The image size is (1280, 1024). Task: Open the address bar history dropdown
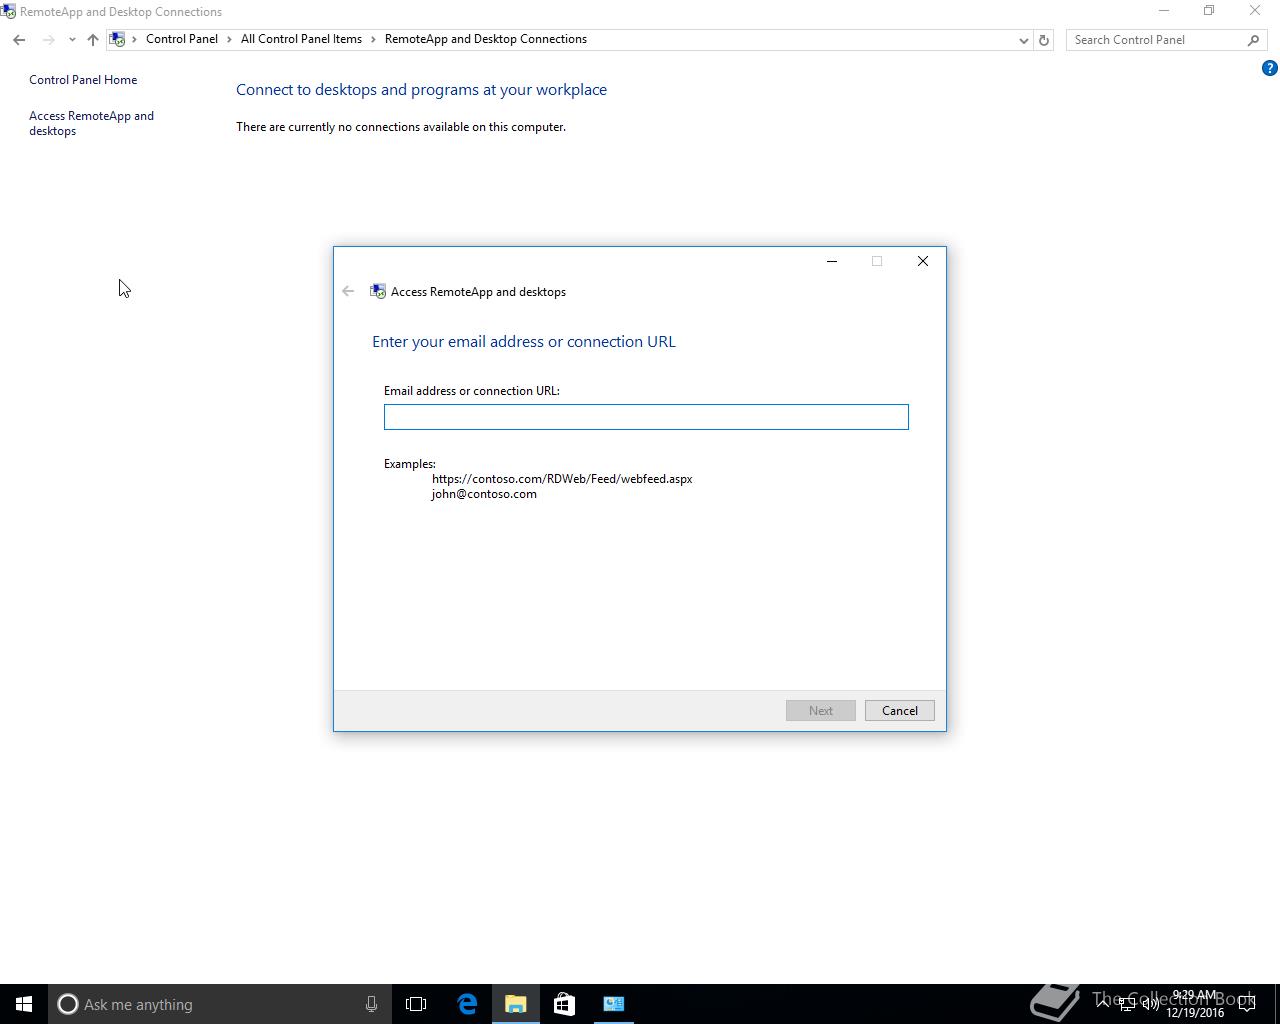click(x=1023, y=40)
